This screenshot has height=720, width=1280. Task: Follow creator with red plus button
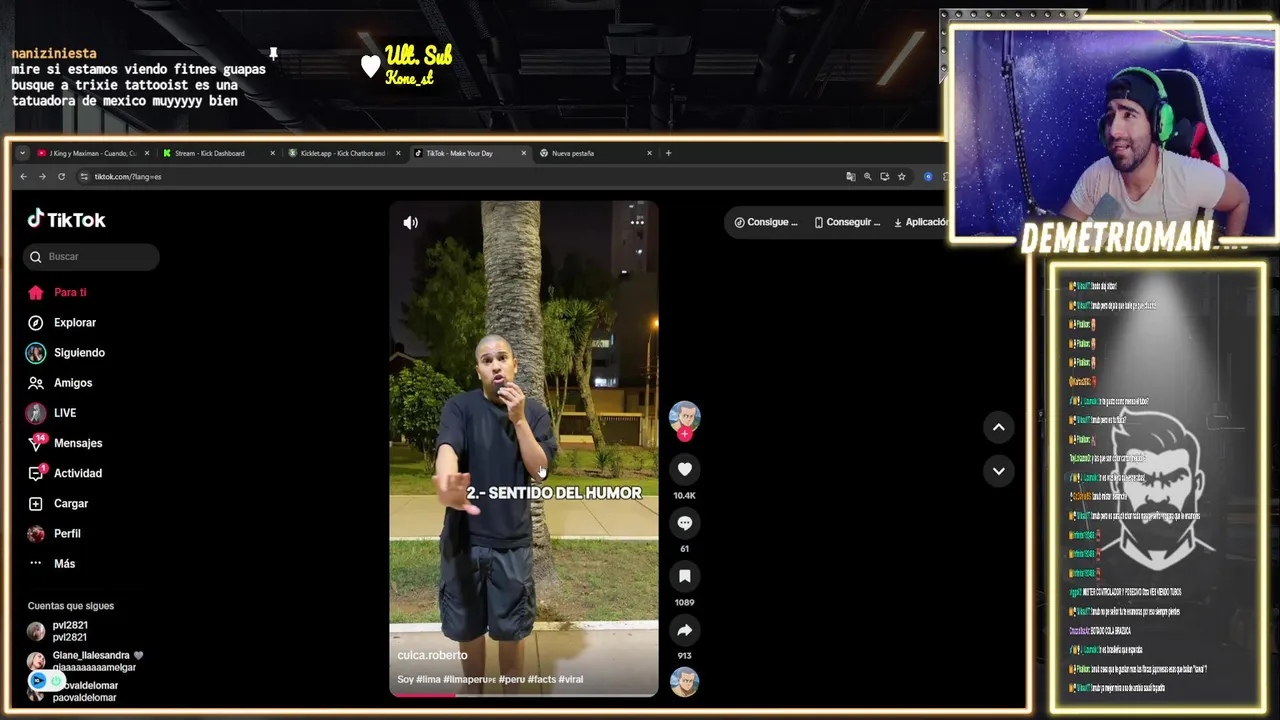(685, 434)
